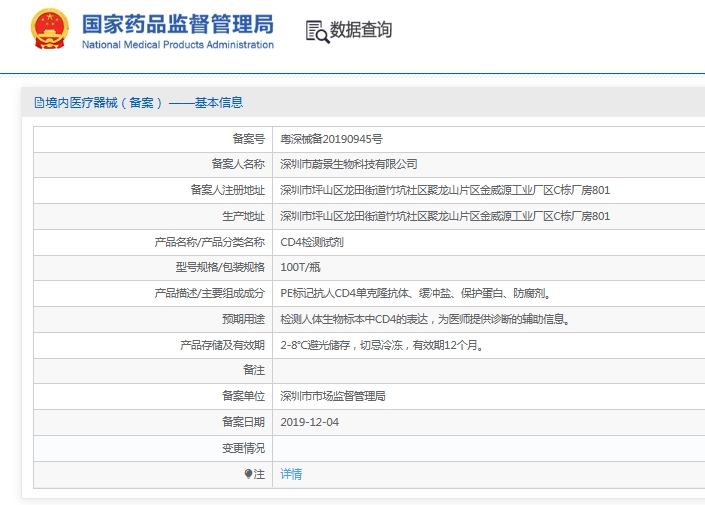The width and height of the screenshot is (705, 505).
Task: Click the national emblem logo
Action: (x=49, y=28)
